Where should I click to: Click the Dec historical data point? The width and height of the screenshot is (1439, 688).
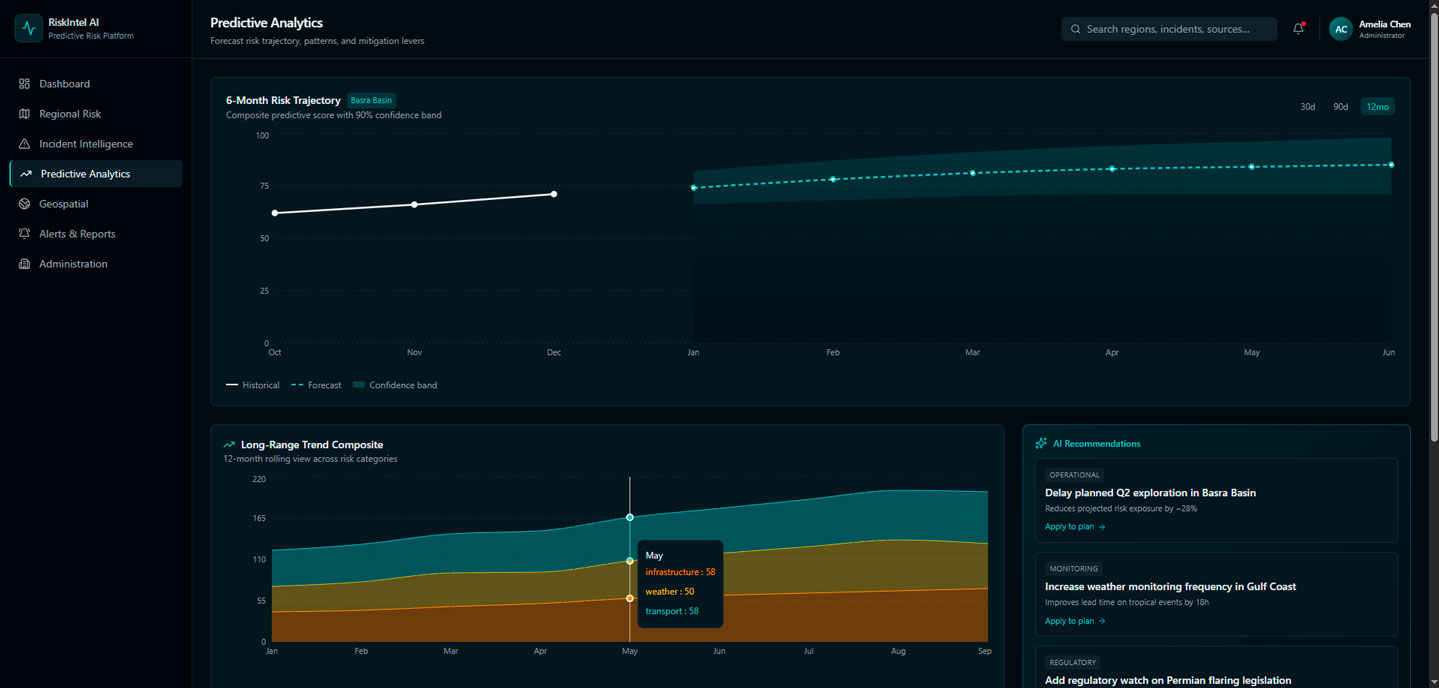pyautogui.click(x=554, y=194)
